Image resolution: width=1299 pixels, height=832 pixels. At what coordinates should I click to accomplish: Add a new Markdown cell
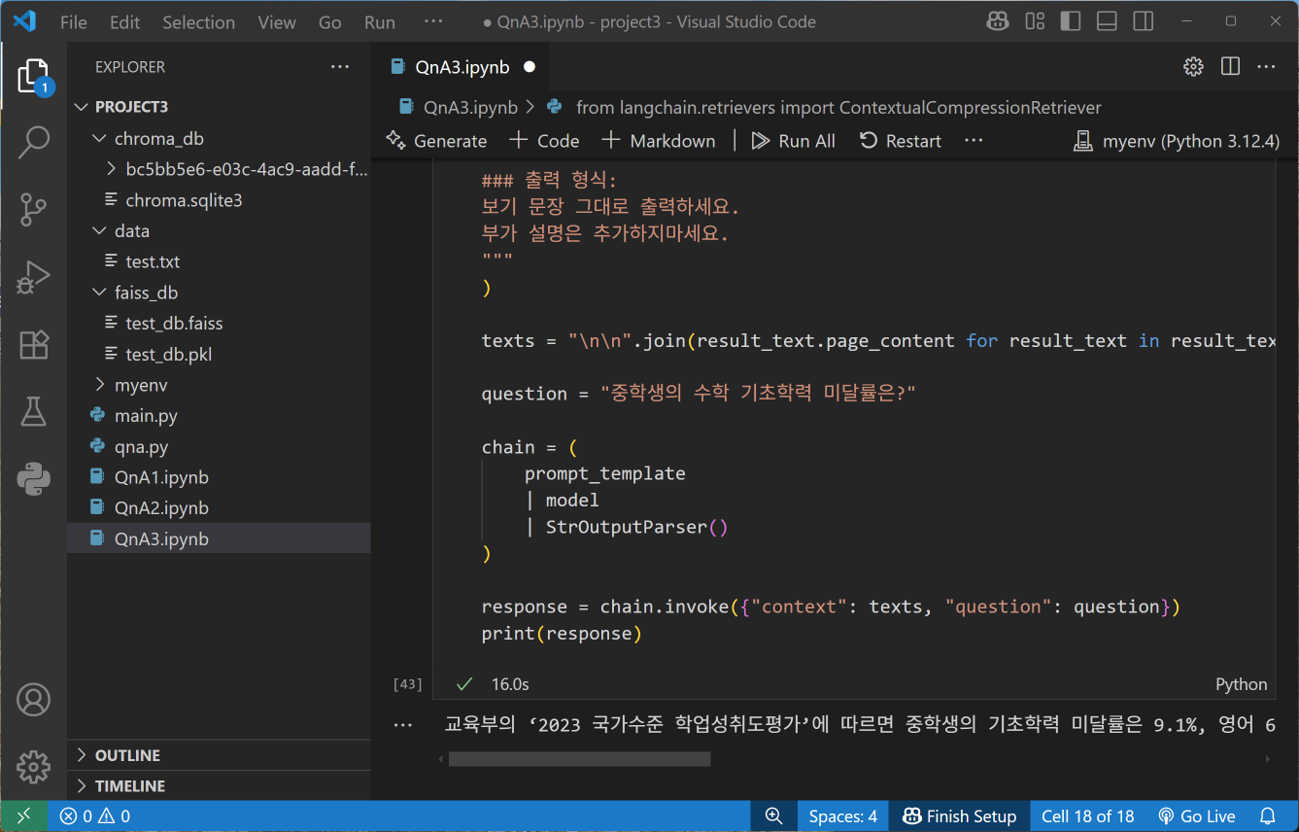(659, 141)
